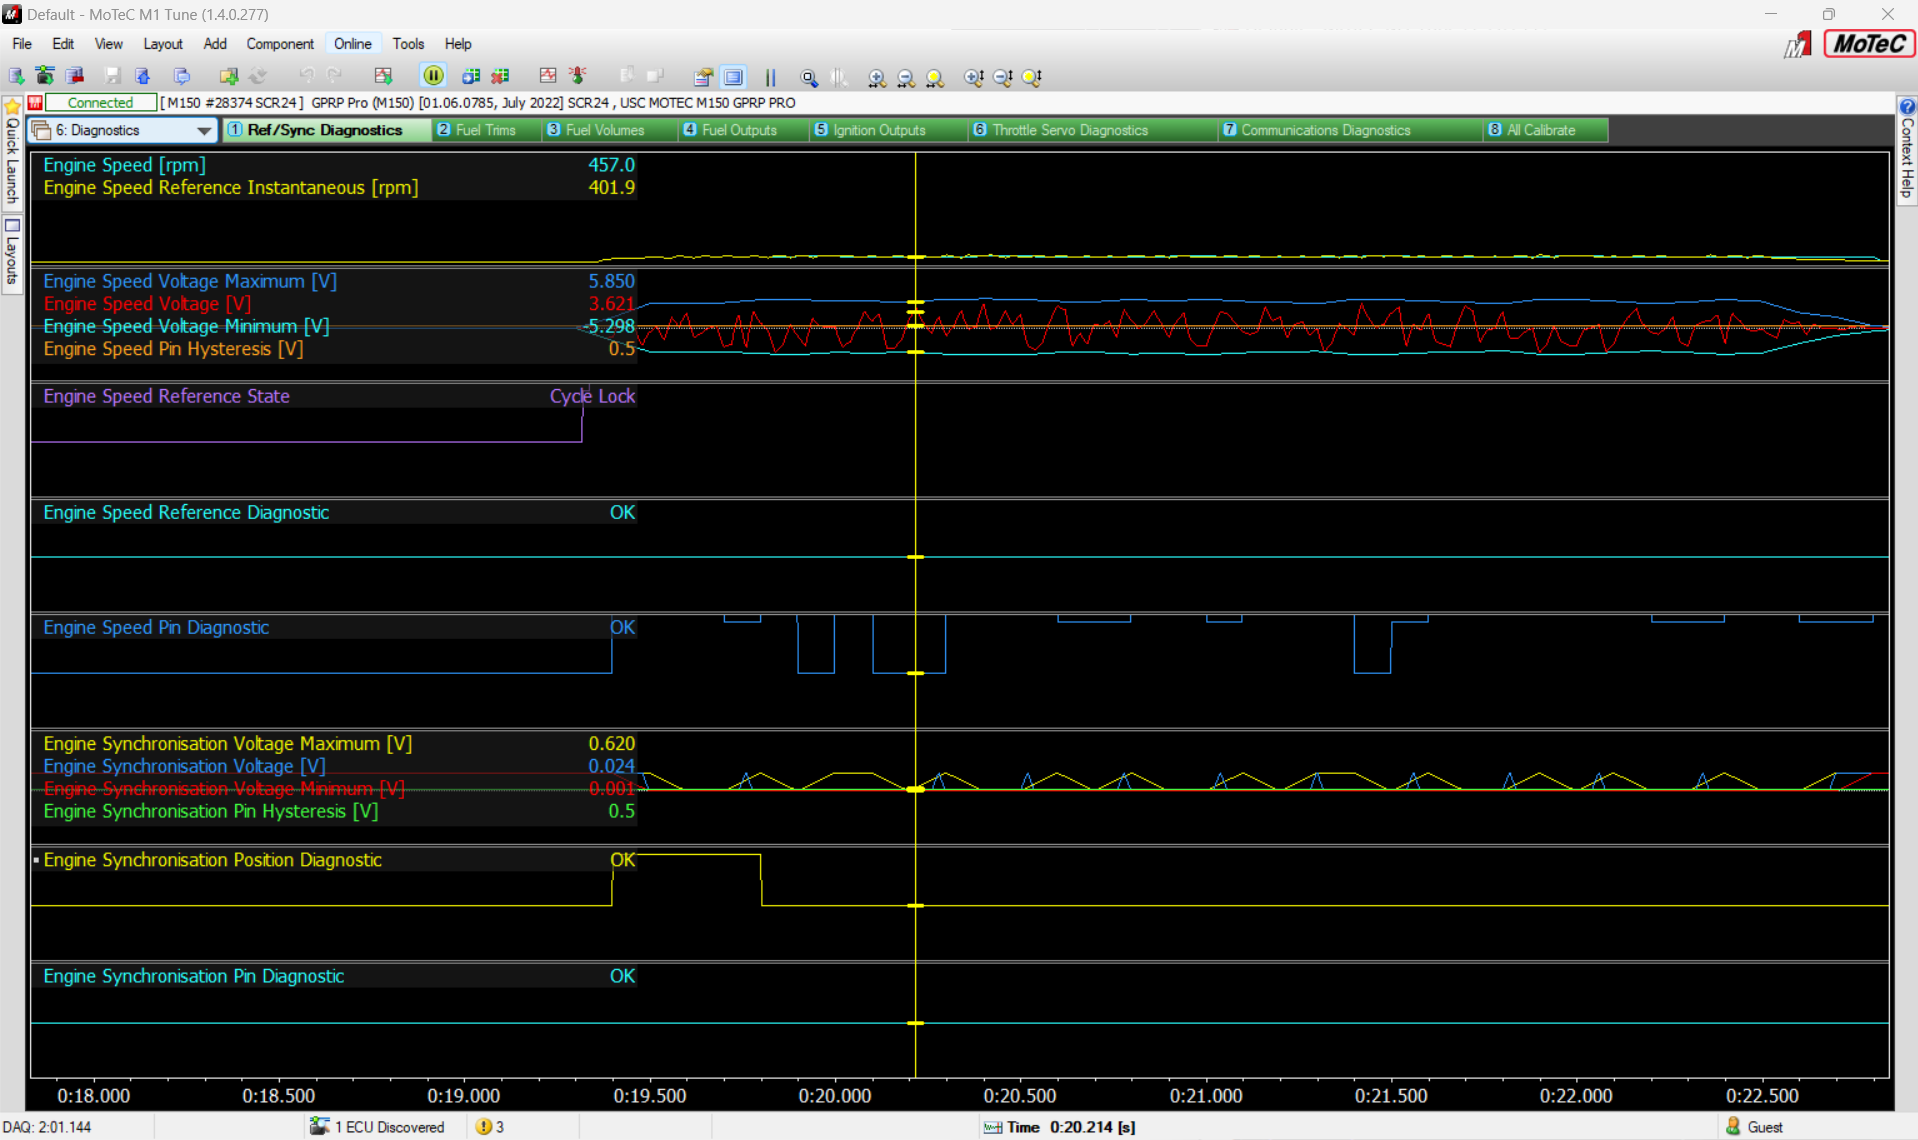Click the warnings count in status bar
This screenshot has height=1140, width=1918.
coord(489,1127)
